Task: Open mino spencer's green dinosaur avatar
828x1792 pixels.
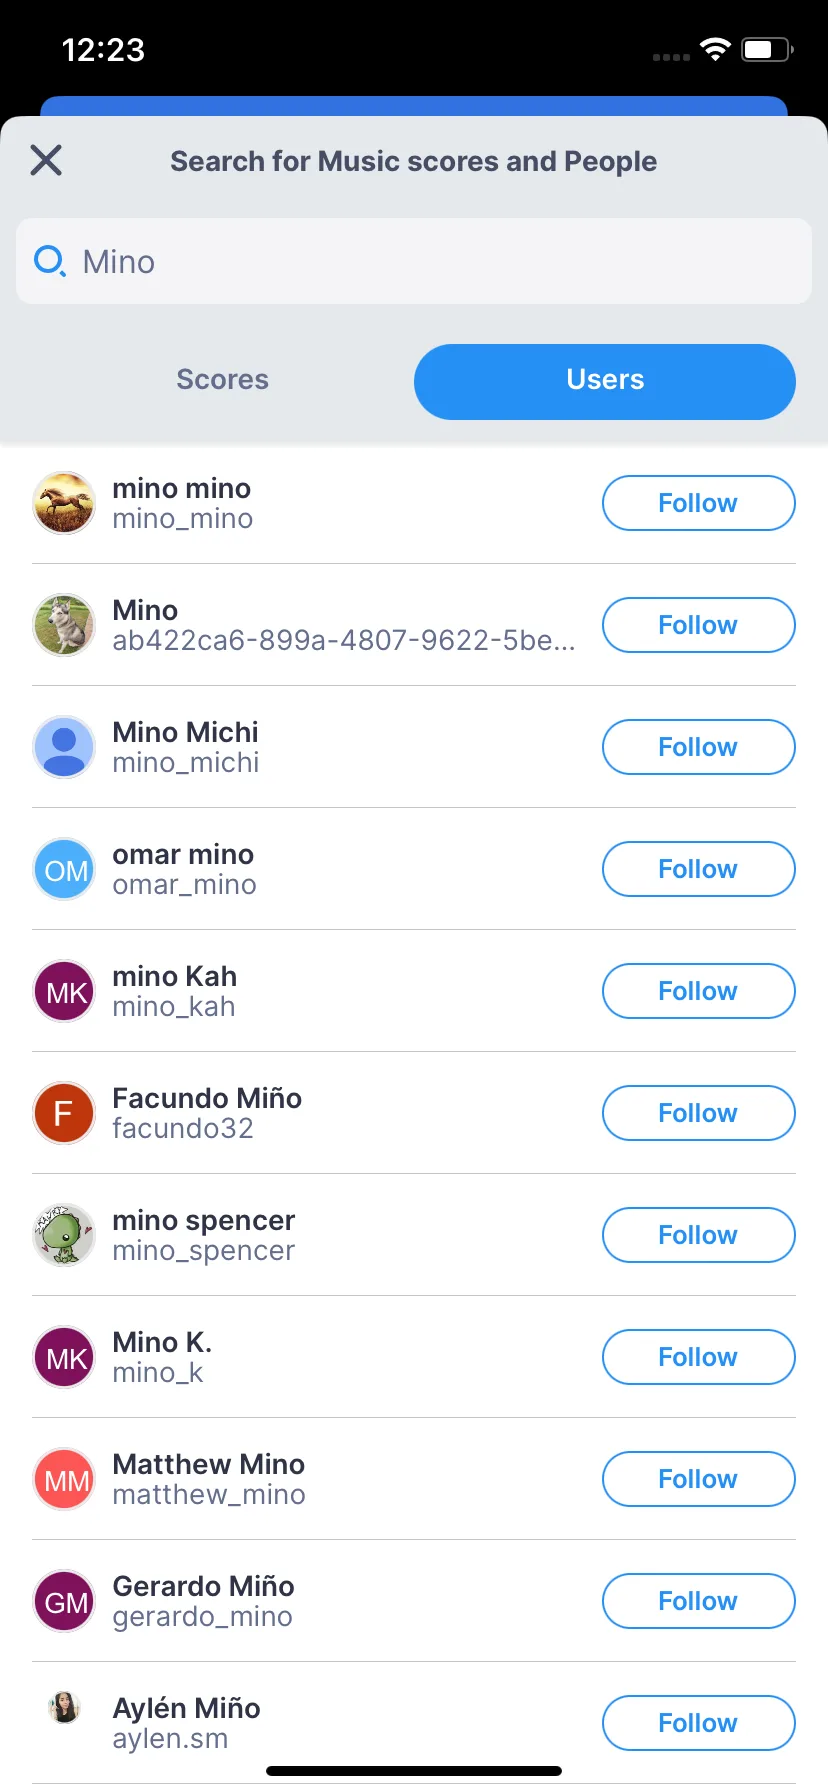Action: [x=64, y=1235]
